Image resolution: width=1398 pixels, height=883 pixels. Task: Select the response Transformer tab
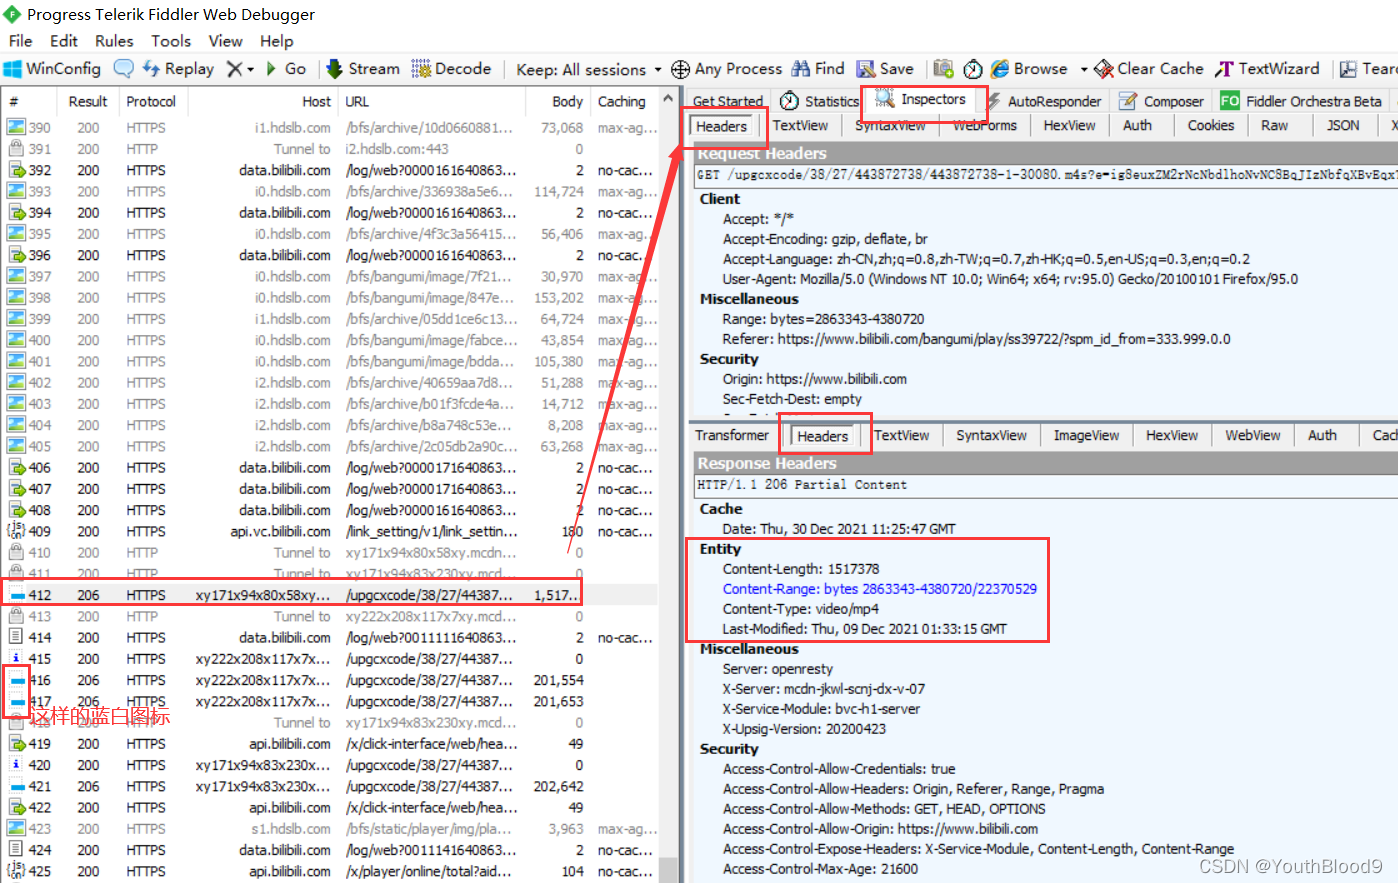point(732,435)
